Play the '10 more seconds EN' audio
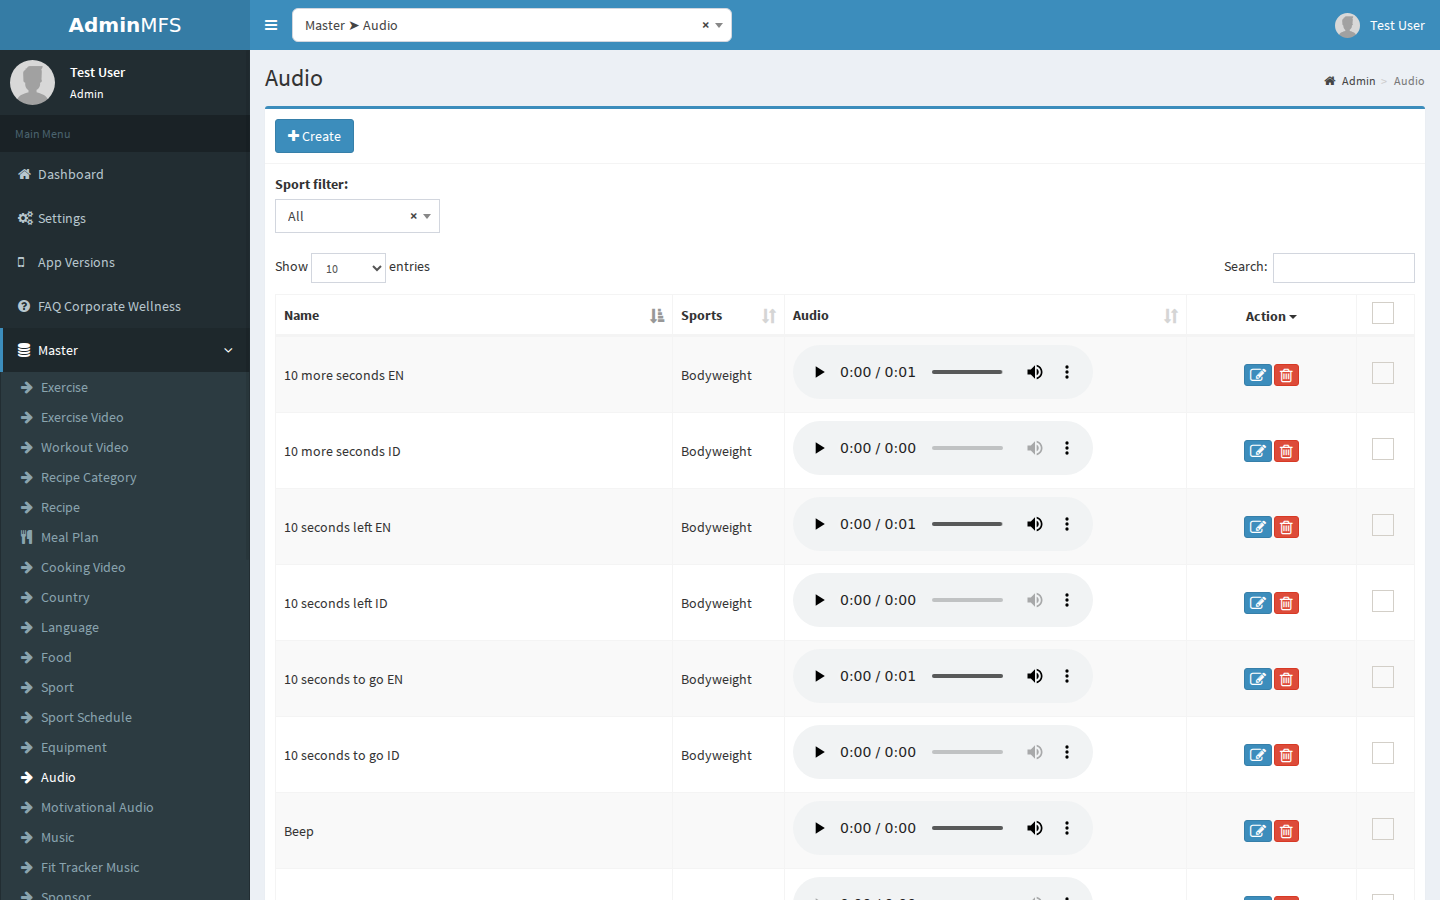This screenshot has height=900, width=1440. point(819,372)
